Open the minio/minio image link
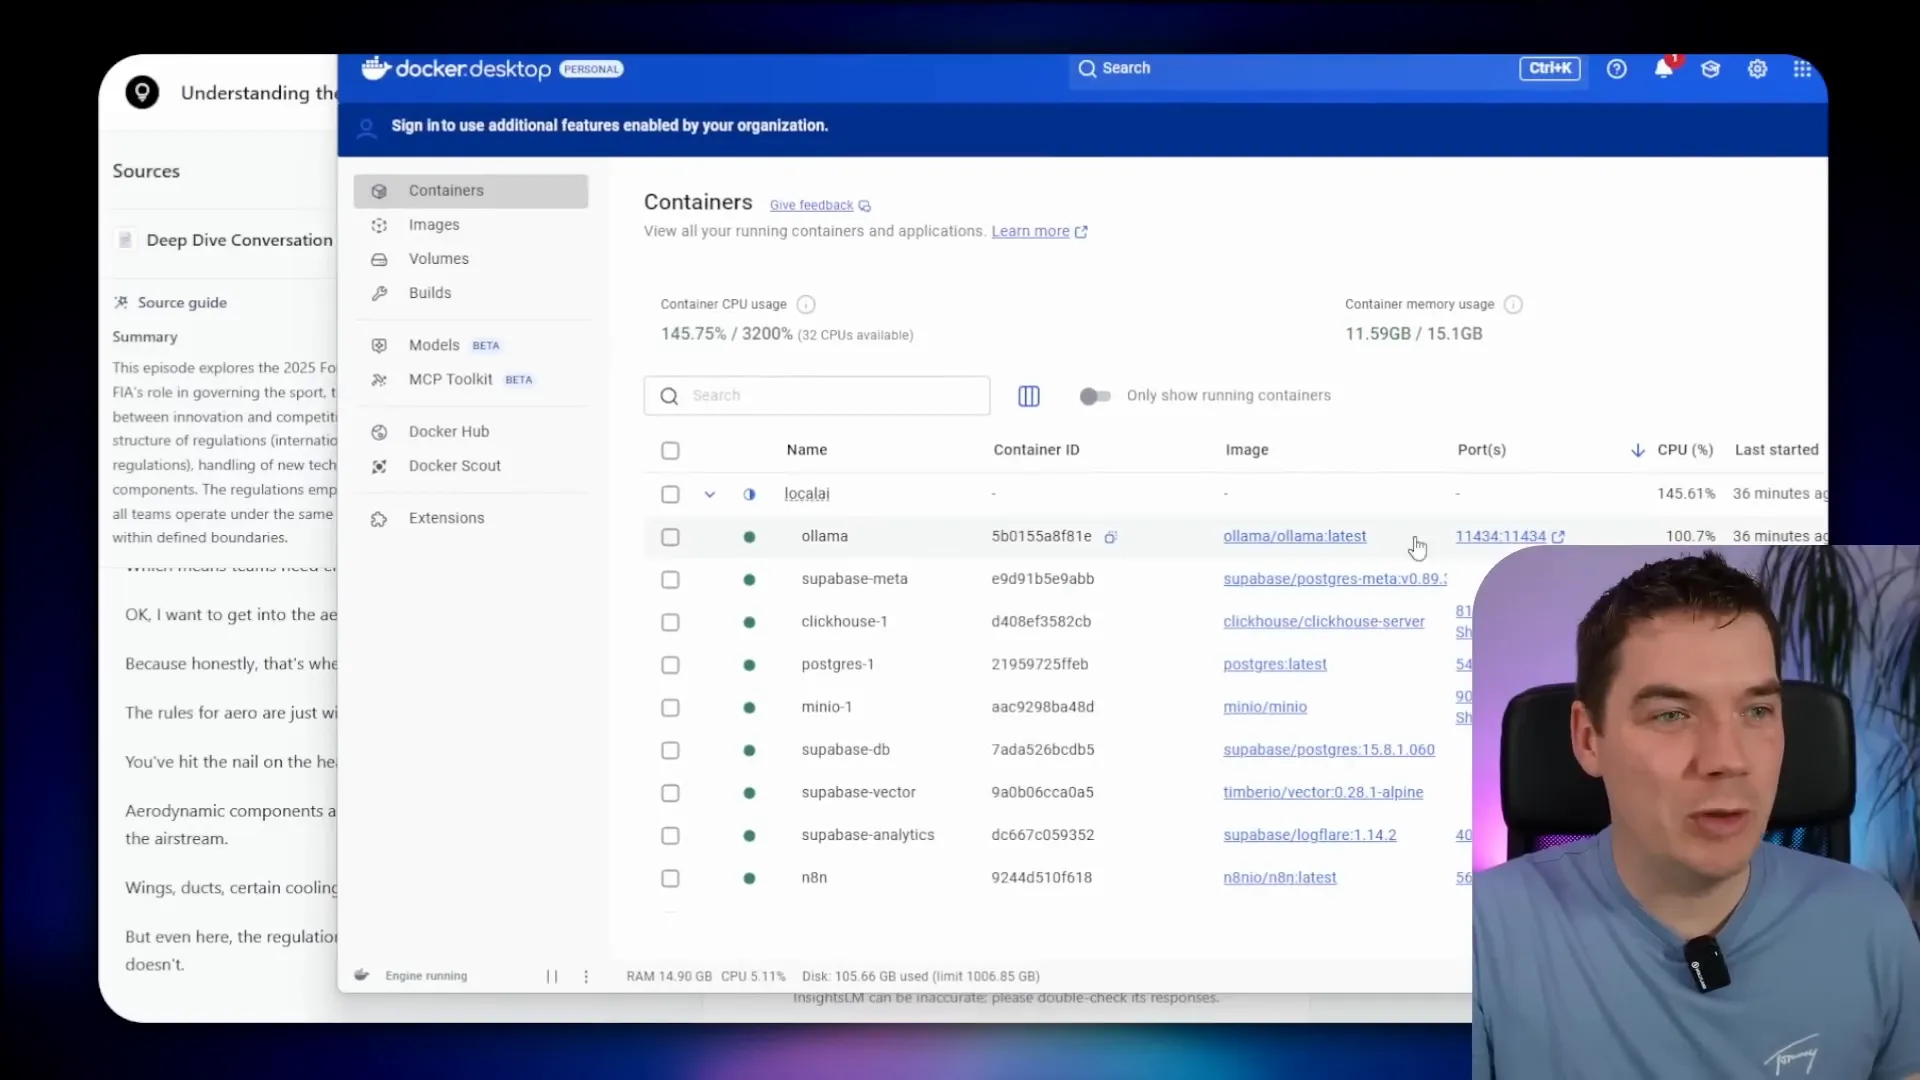Image resolution: width=1920 pixels, height=1080 pixels. [x=1264, y=708]
